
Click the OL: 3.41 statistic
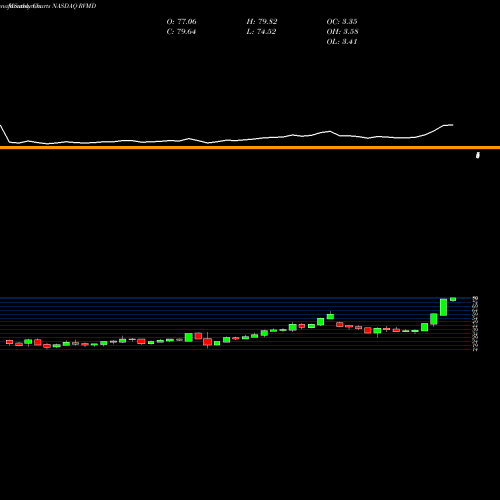tap(342, 42)
